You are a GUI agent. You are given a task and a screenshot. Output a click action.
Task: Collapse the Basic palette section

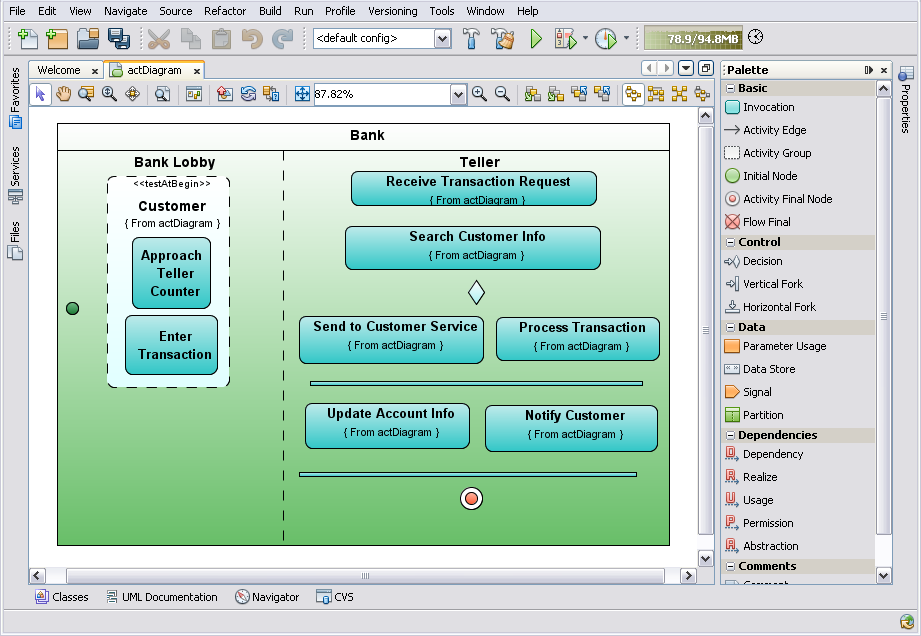pos(730,88)
